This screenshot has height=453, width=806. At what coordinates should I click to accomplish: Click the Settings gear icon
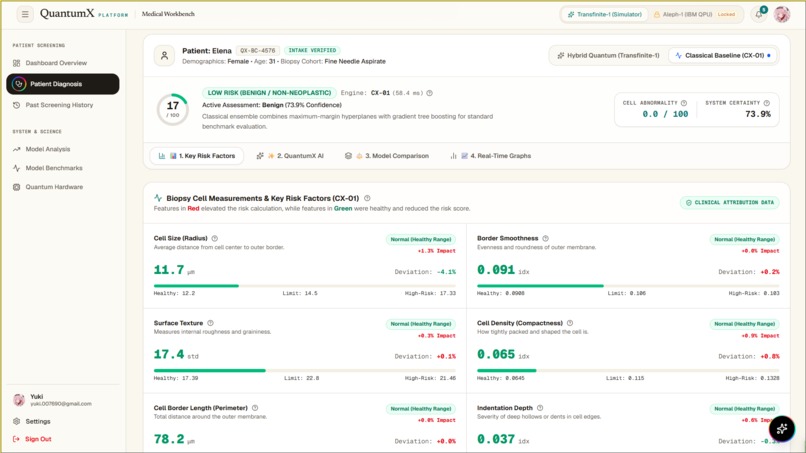pyautogui.click(x=16, y=421)
